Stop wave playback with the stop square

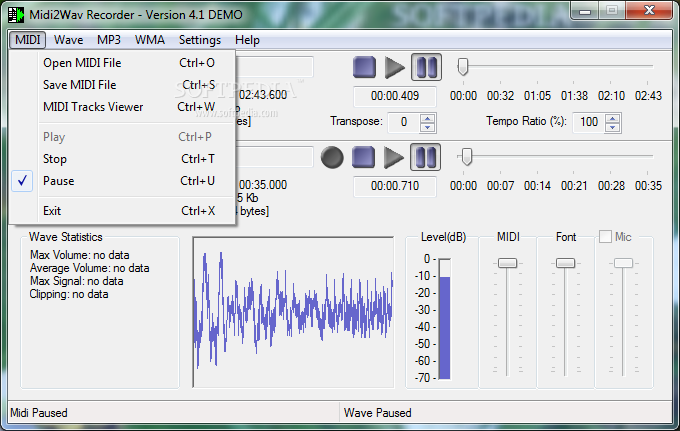(363, 157)
